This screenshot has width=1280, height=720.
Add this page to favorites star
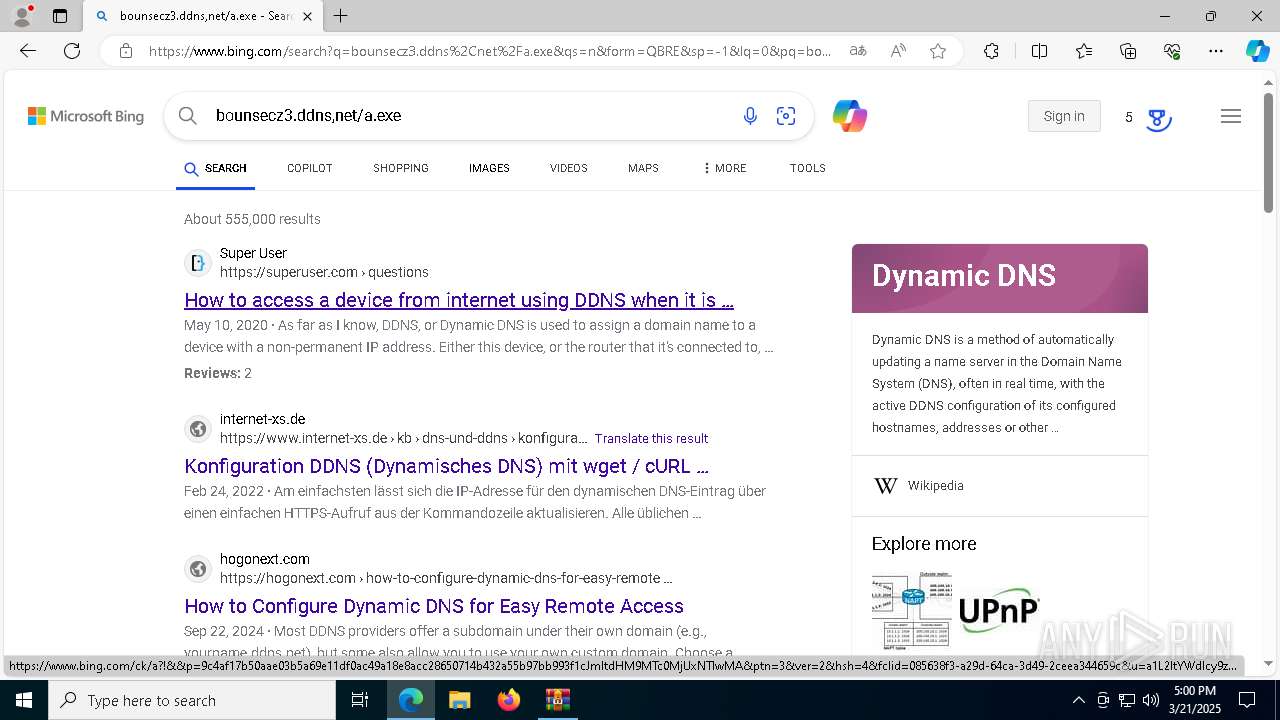[938, 51]
